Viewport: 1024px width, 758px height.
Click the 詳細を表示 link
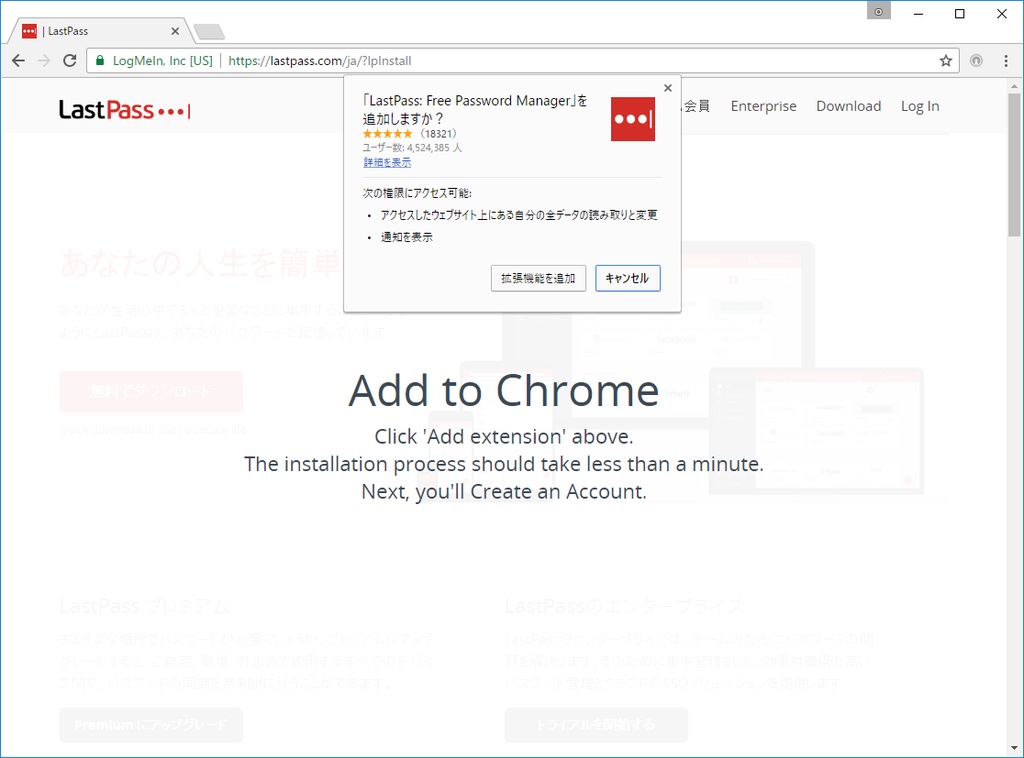[387, 163]
